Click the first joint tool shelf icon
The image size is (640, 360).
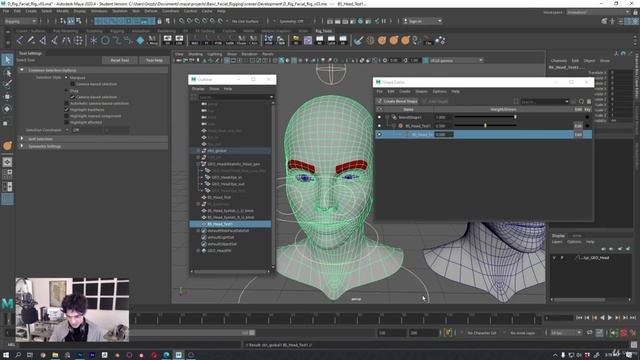[19, 40]
